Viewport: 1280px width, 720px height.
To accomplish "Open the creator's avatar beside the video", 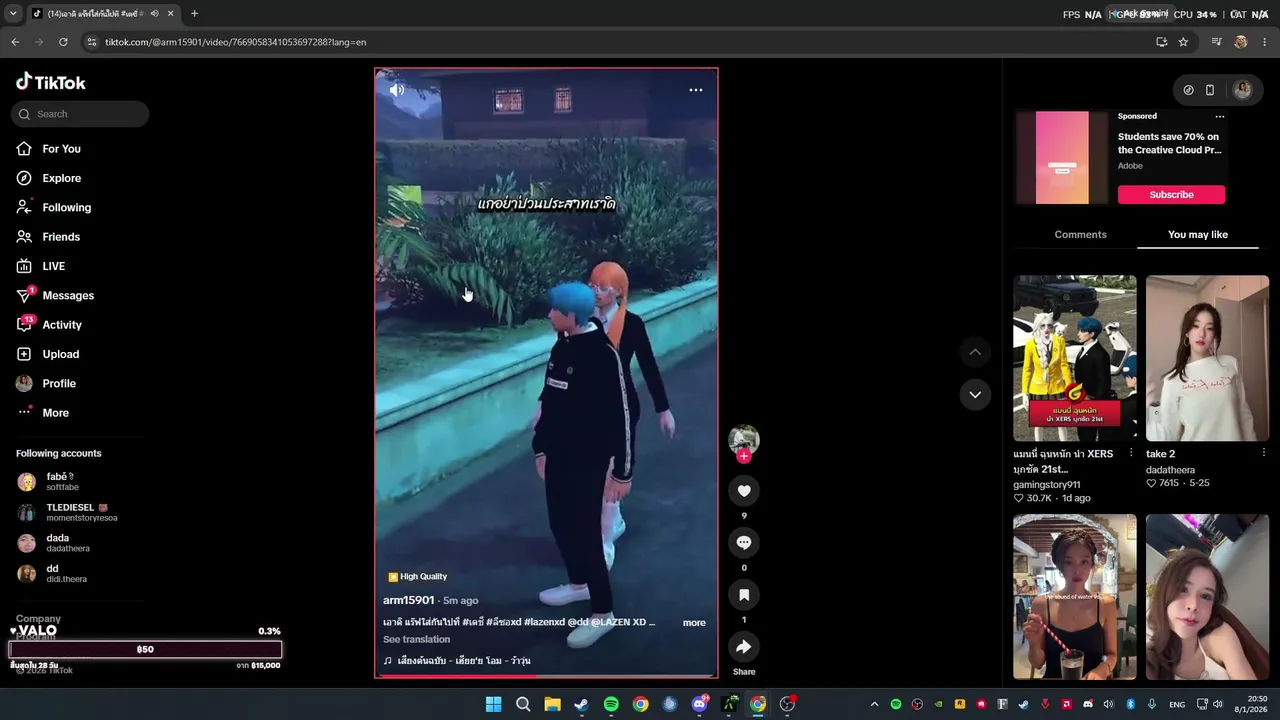I will tap(744, 440).
